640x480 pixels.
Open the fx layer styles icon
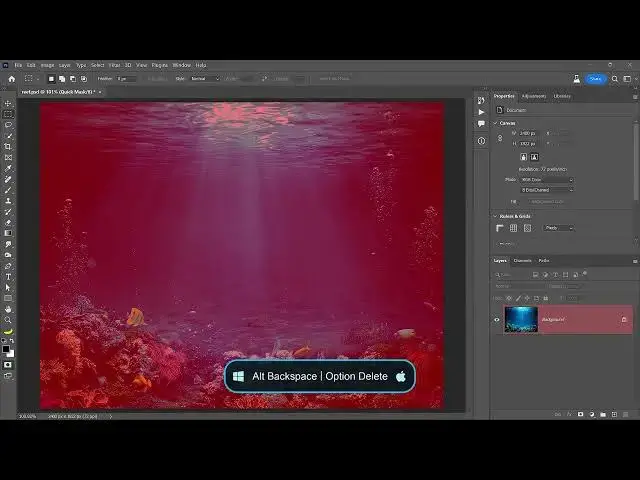click(569, 414)
